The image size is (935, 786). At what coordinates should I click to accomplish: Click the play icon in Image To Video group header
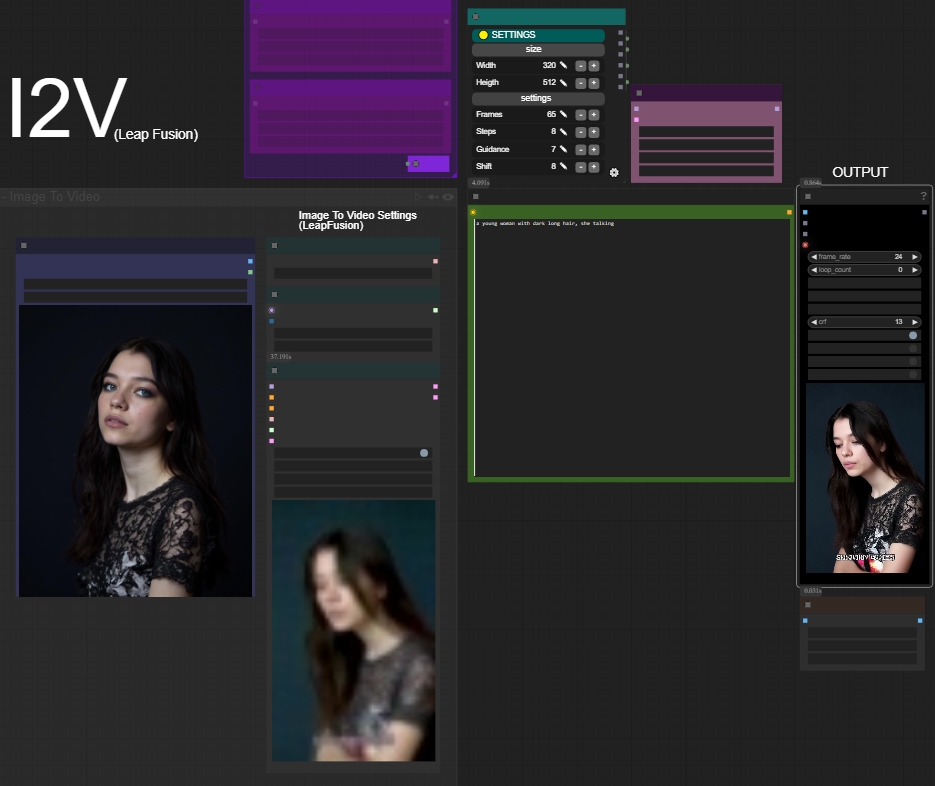click(418, 197)
